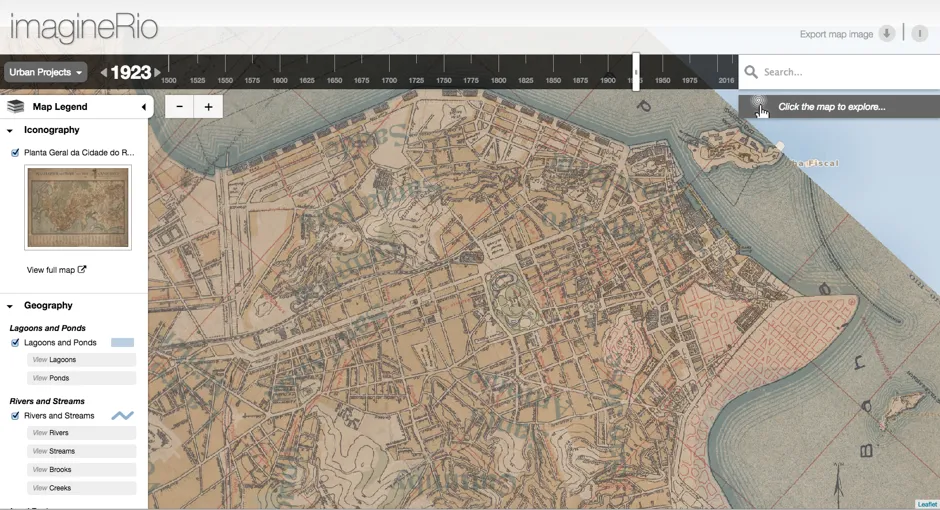Jump to 1950 on the timeline
Image resolution: width=940 pixels, height=510 pixels.
click(x=662, y=80)
